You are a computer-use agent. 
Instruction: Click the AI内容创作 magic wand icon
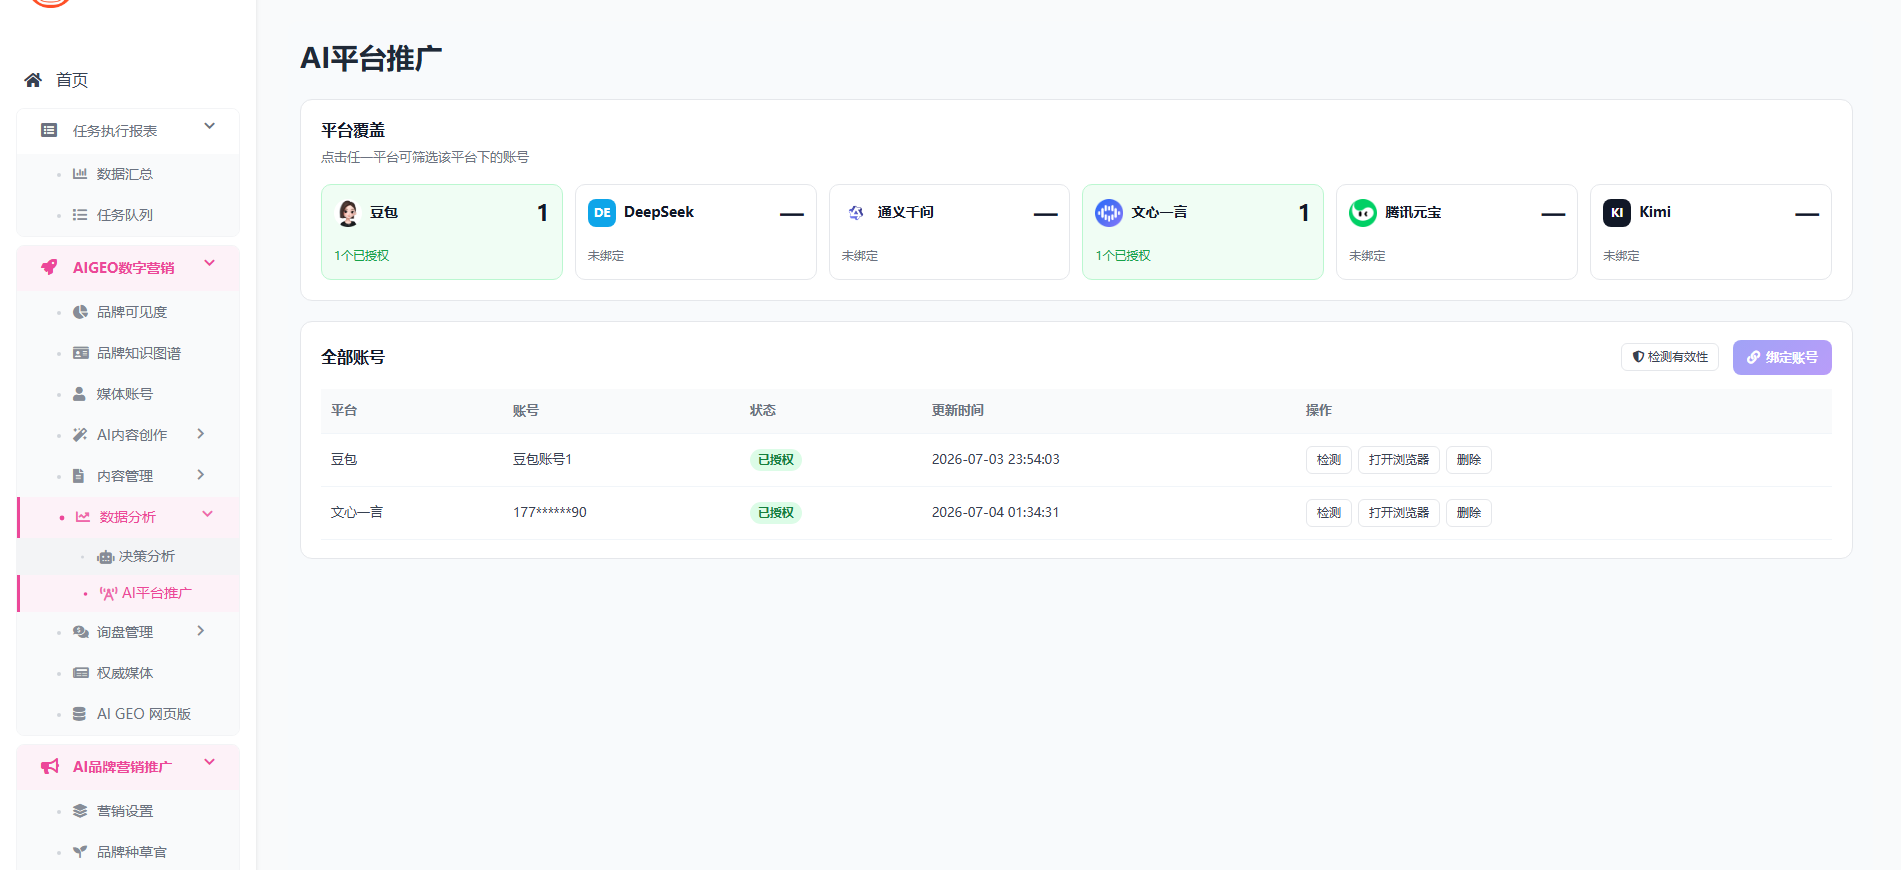(80, 435)
